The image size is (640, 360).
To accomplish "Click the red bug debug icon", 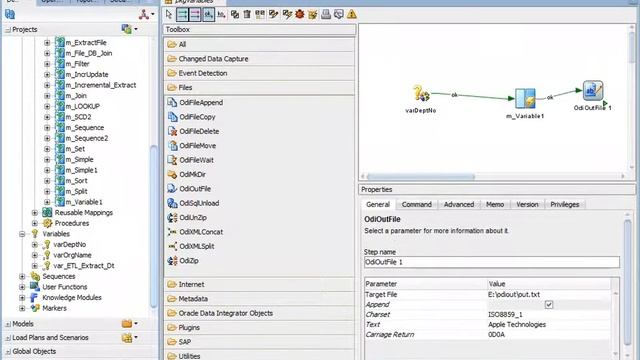I will point(300,15).
